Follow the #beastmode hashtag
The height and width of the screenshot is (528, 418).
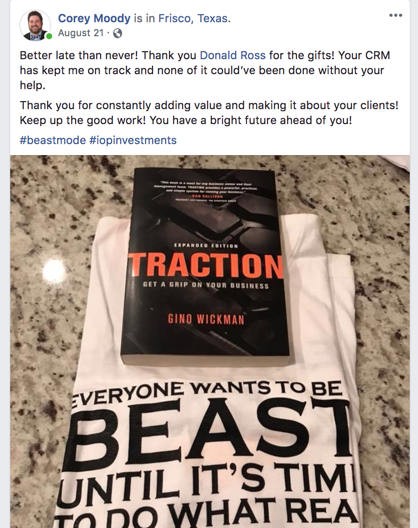pos(53,140)
